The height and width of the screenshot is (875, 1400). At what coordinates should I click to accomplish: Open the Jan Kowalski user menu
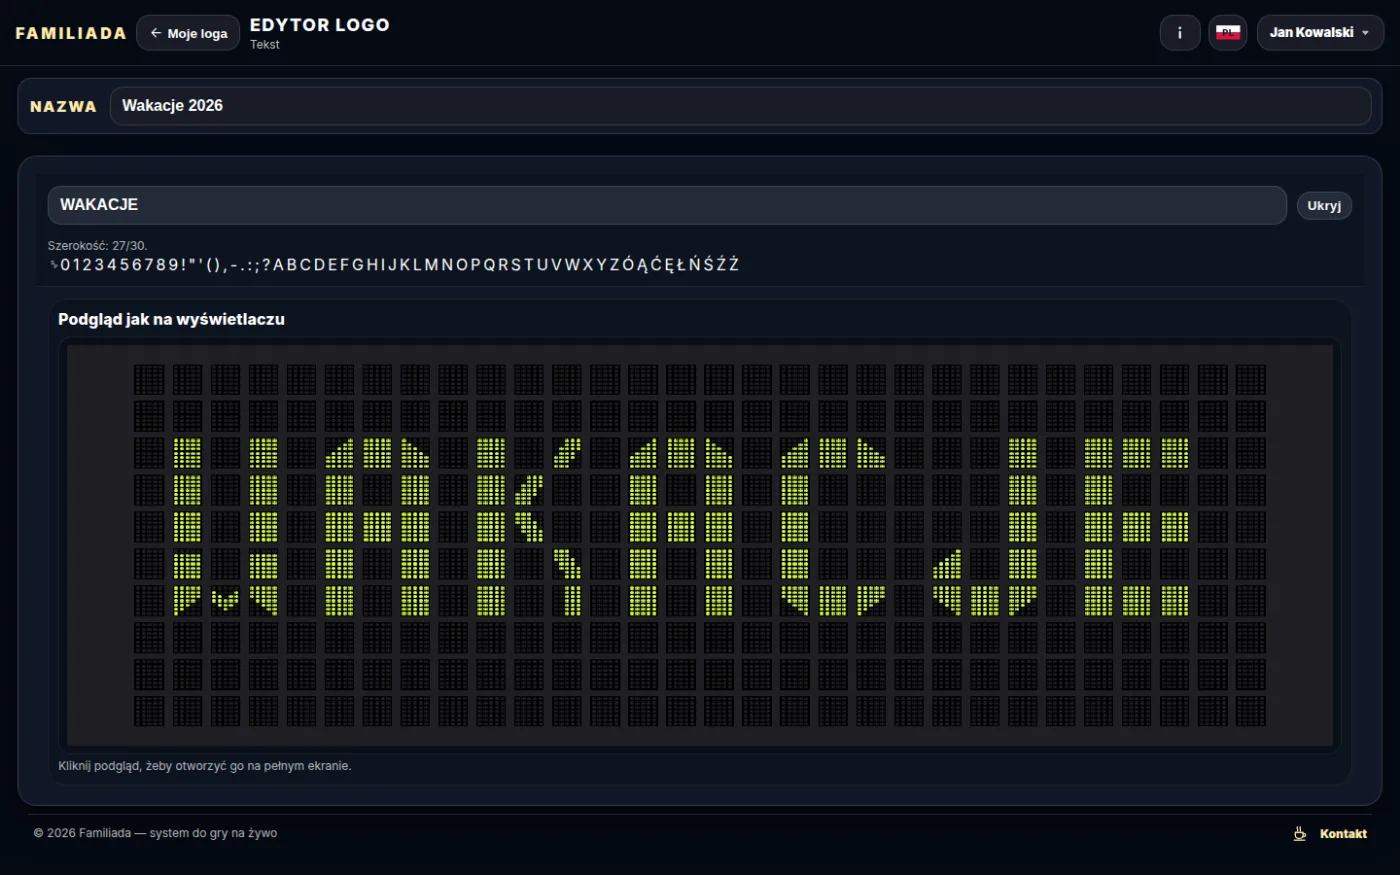[1320, 33]
